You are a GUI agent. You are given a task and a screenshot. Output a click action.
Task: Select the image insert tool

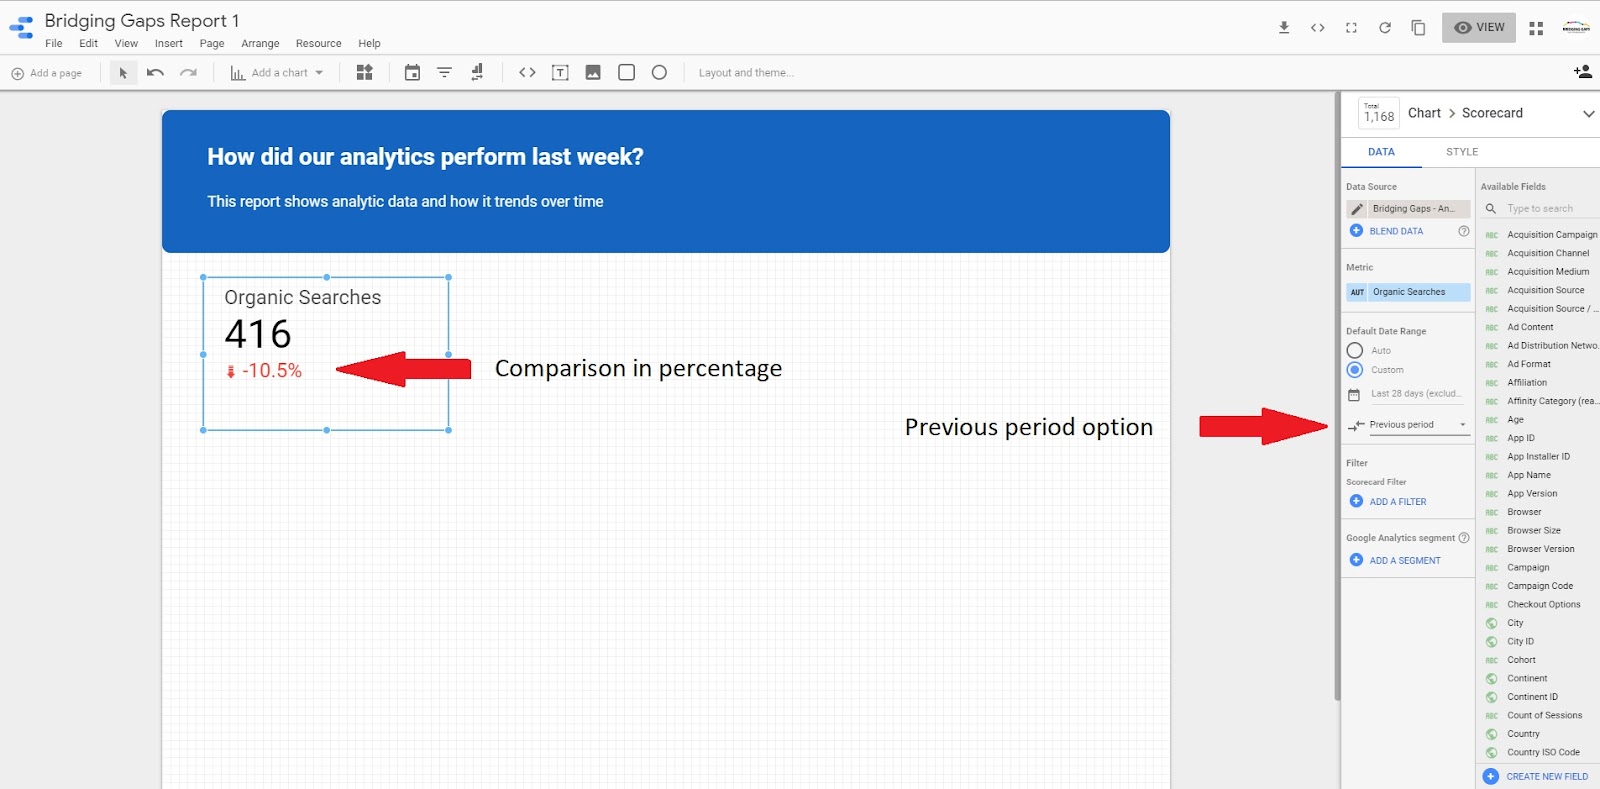click(593, 73)
